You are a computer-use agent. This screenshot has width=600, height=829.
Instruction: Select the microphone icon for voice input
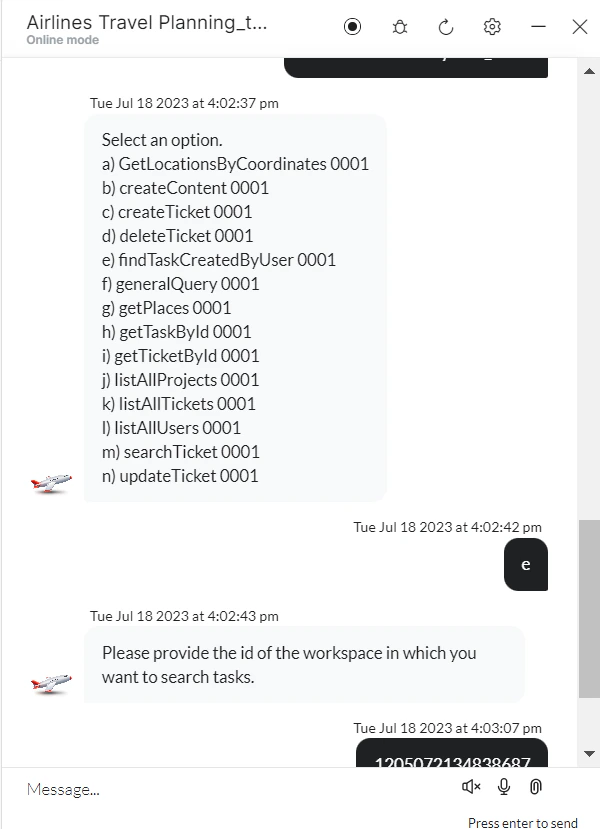(503, 787)
